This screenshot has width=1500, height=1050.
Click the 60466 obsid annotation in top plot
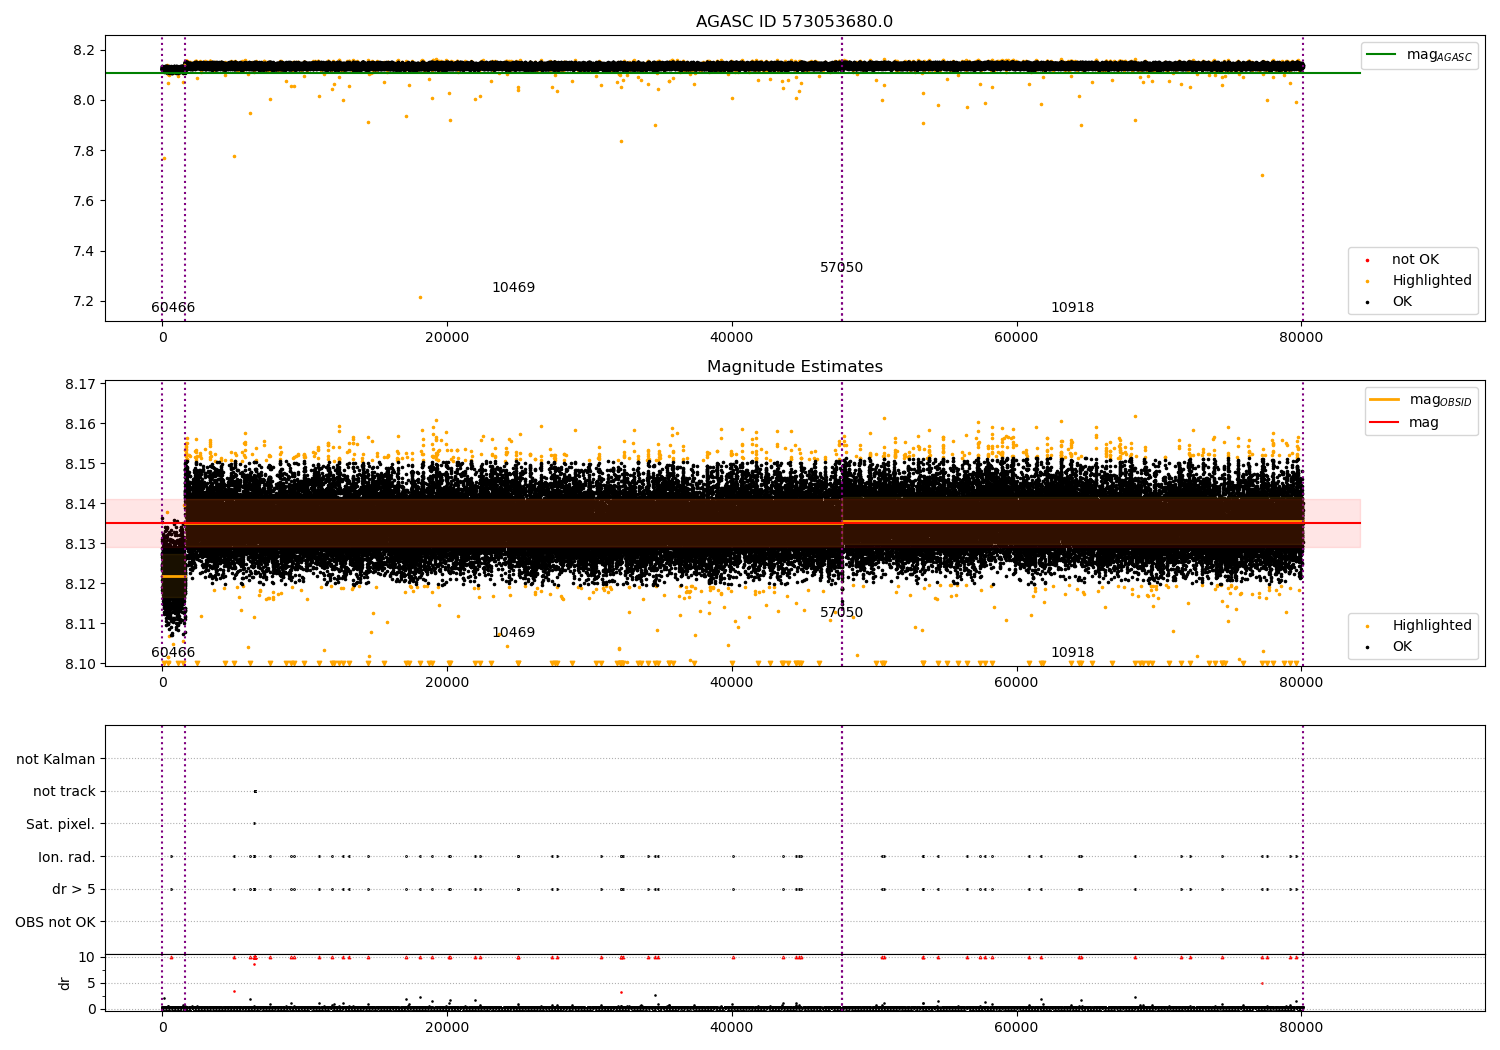173,308
